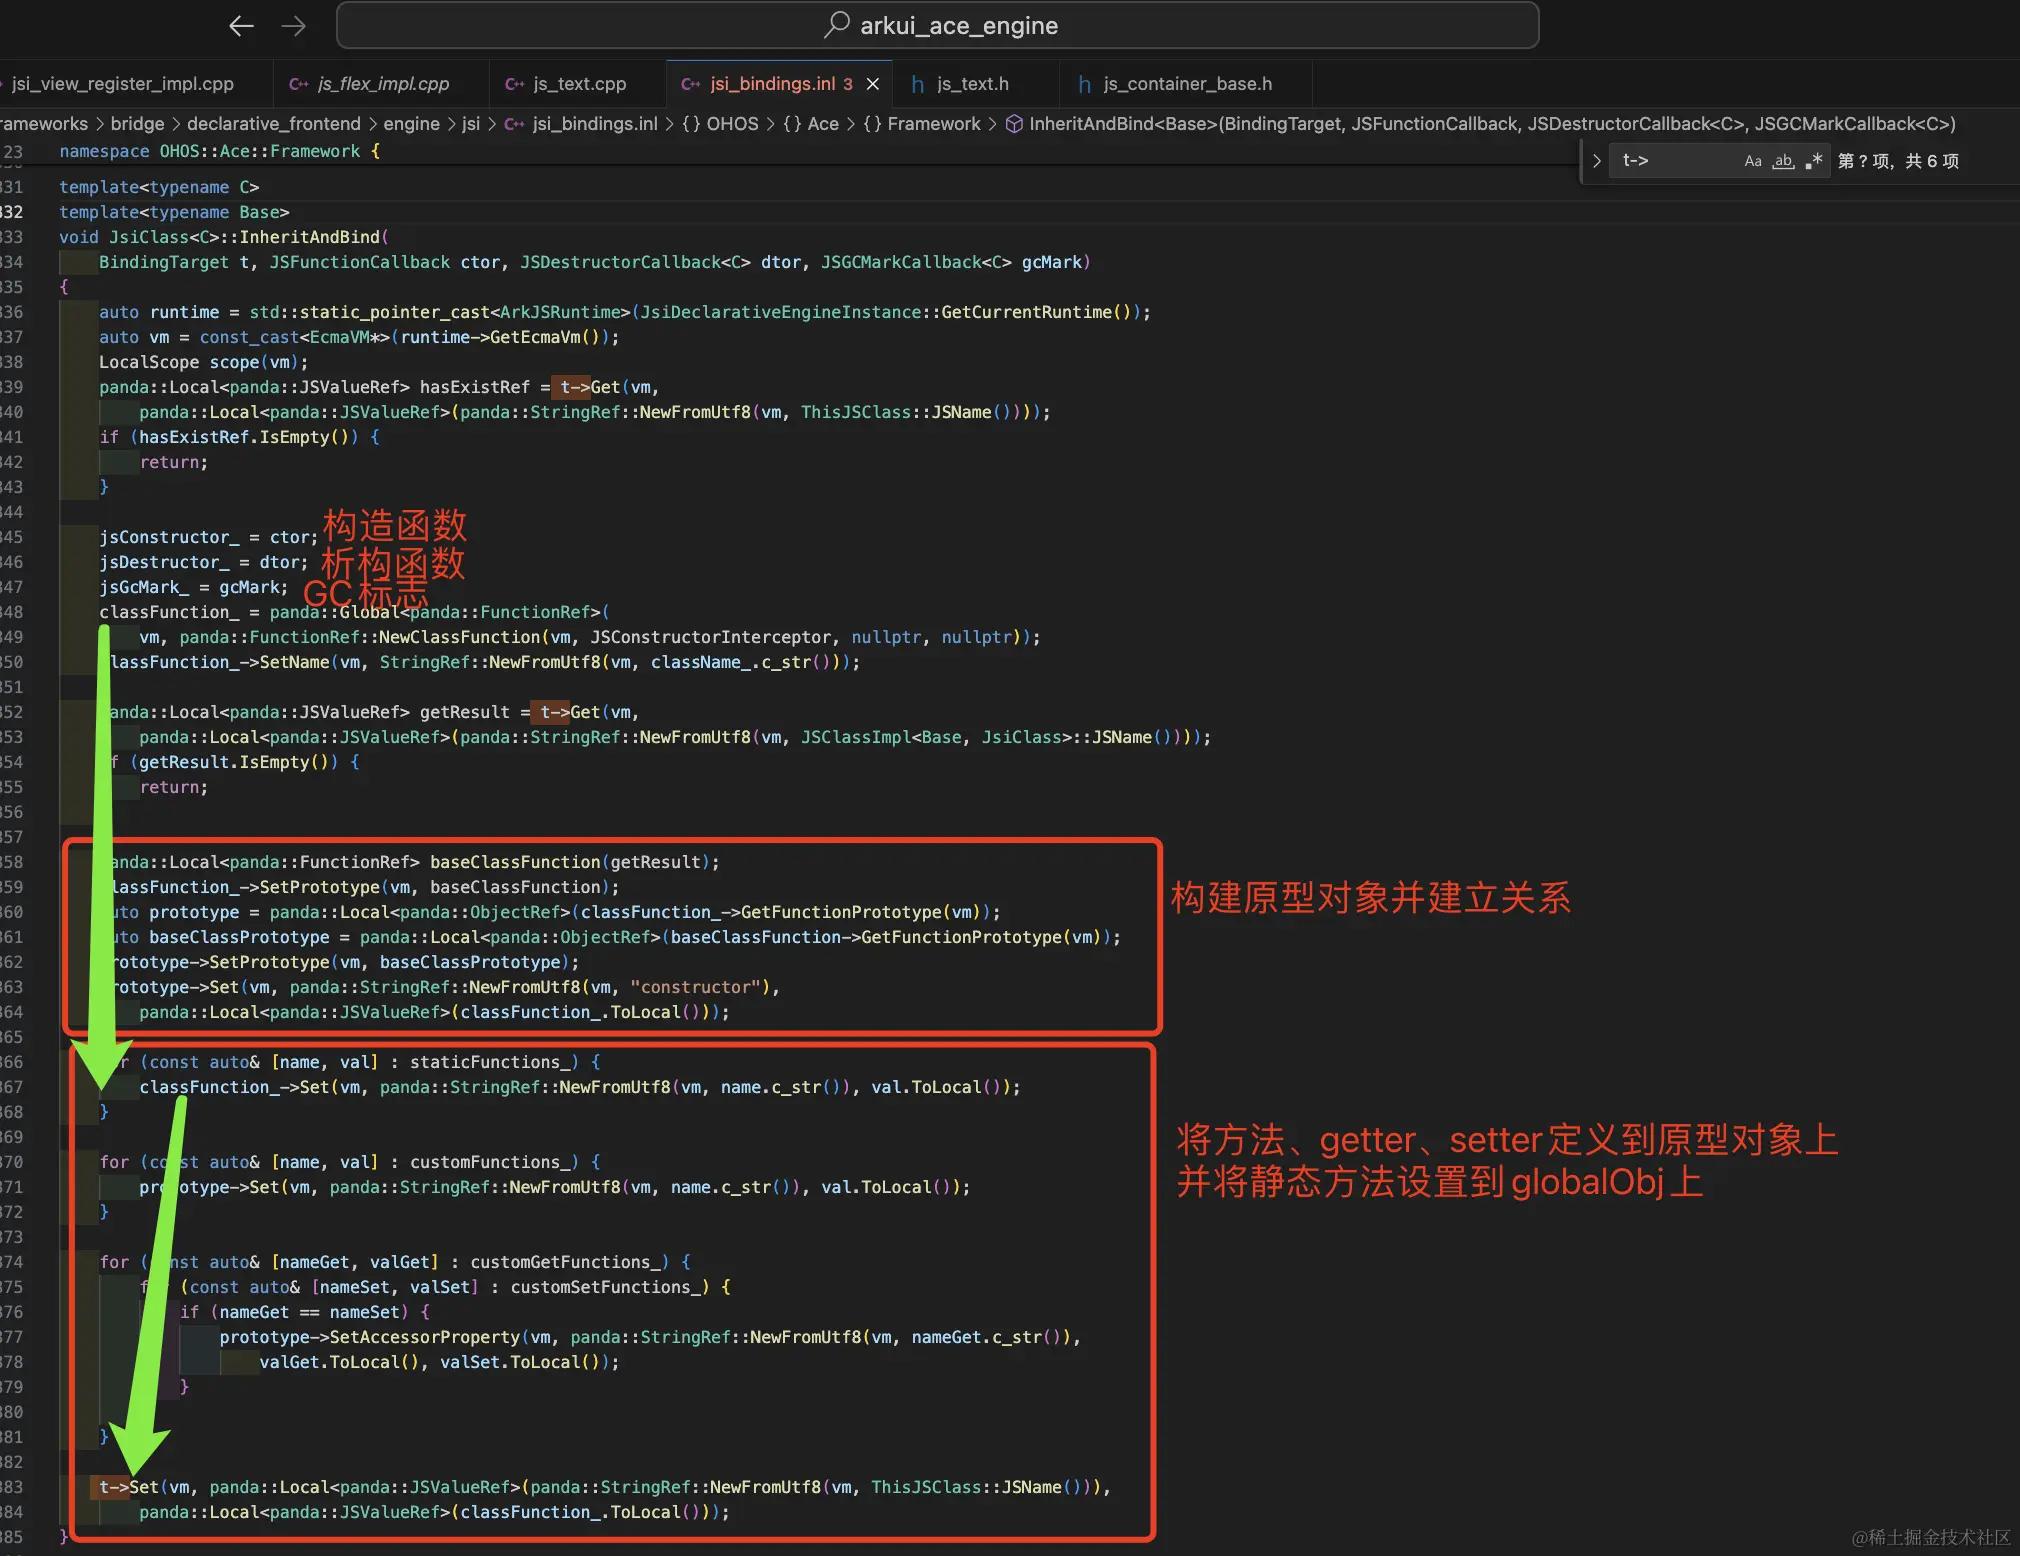
Task: Toggle Match Case (Aa) in find widget
Action: click(x=1753, y=161)
